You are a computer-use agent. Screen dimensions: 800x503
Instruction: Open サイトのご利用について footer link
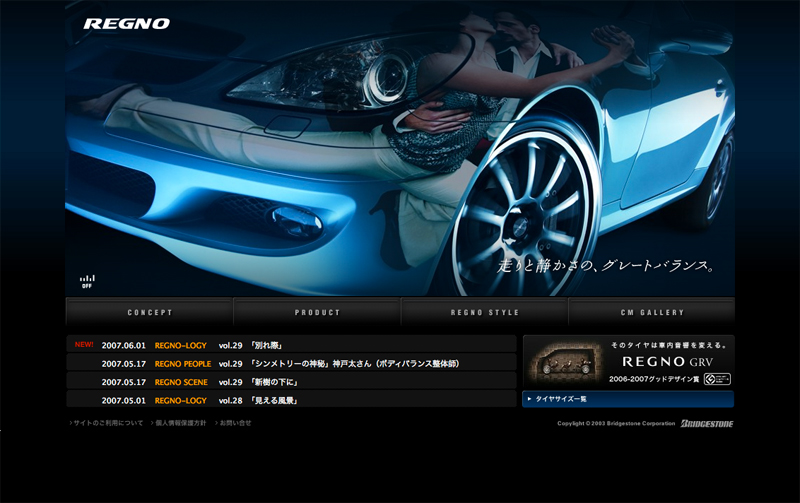108,423
